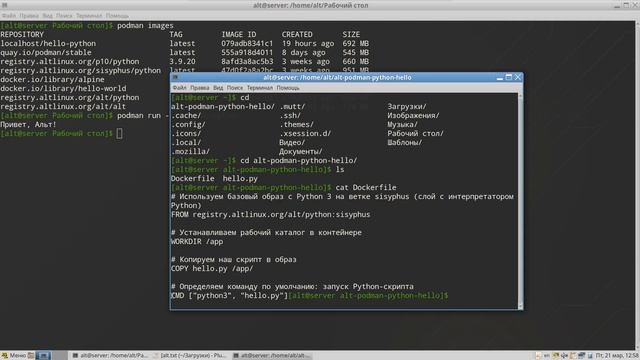Minimize the alt-podman-python-hello terminal window
This screenshot has height=360, width=640.
coord(500,78)
